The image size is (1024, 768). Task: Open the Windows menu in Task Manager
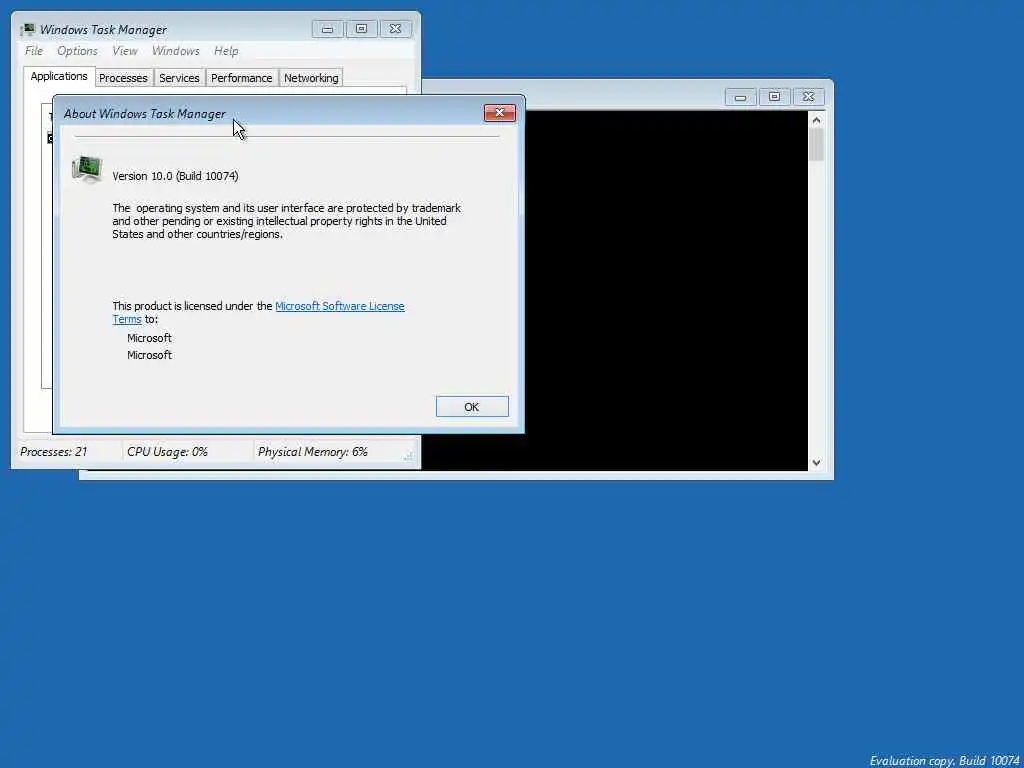tap(175, 51)
